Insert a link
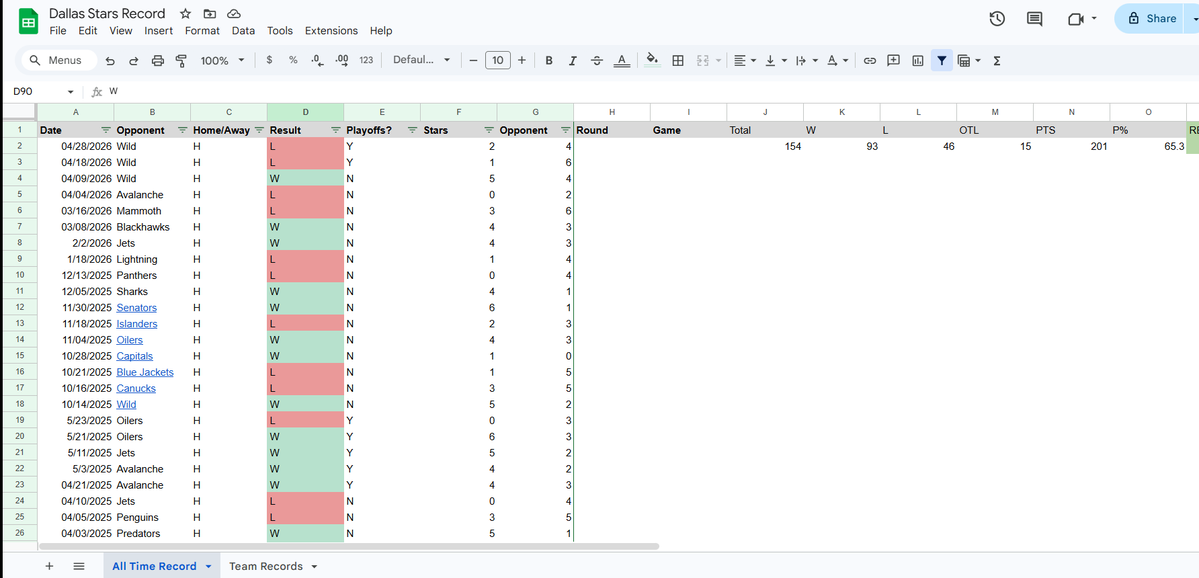 pyautogui.click(x=869, y=60)
